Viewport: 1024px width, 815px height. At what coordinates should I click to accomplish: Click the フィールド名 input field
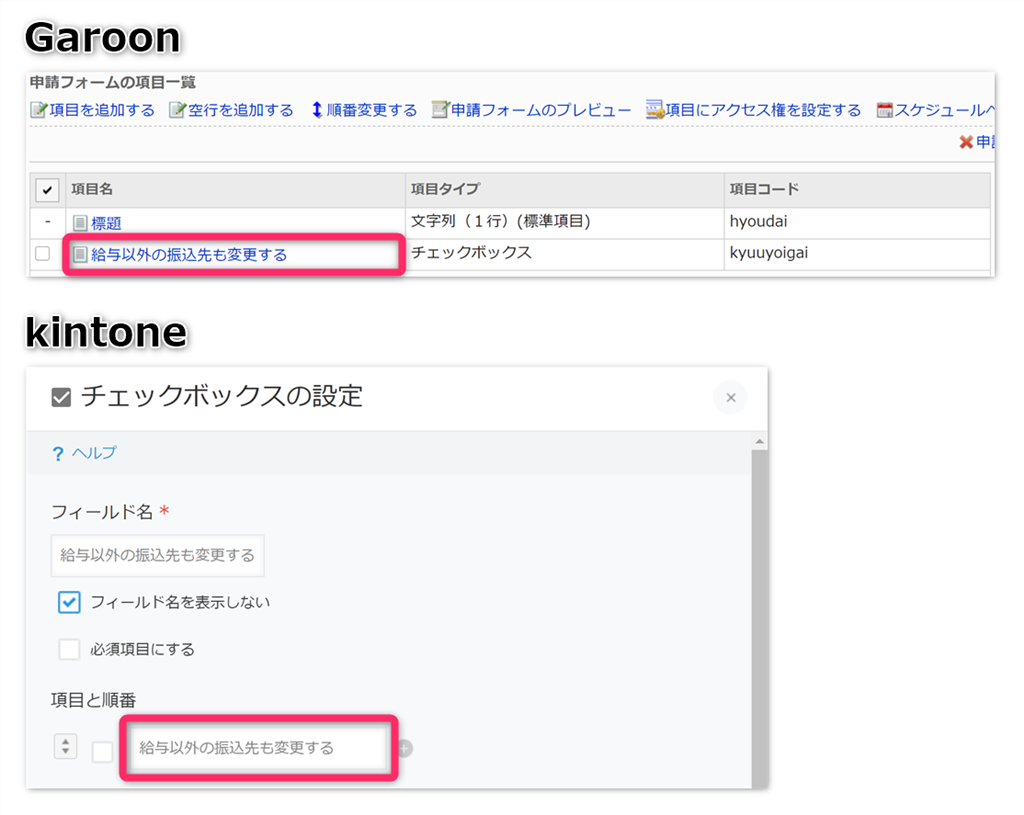(x=157, y=555)
